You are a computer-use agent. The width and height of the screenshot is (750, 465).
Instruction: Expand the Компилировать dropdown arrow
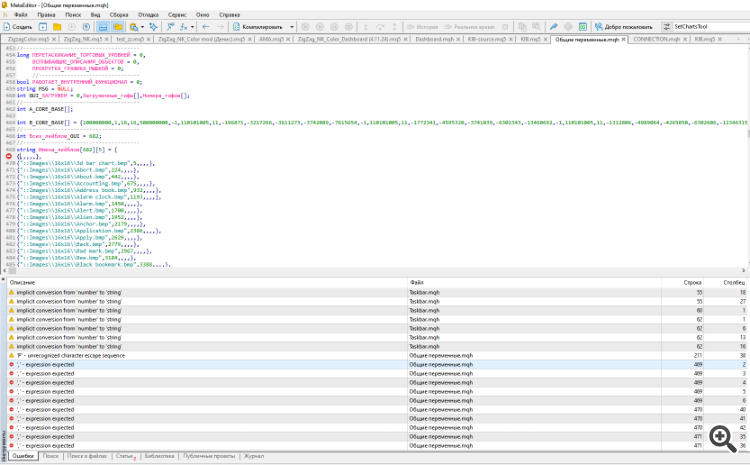tap(292, 27)
